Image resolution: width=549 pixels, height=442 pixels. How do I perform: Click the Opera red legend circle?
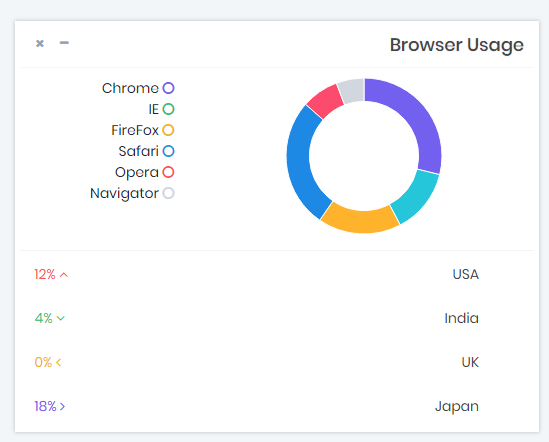[168, 172]
